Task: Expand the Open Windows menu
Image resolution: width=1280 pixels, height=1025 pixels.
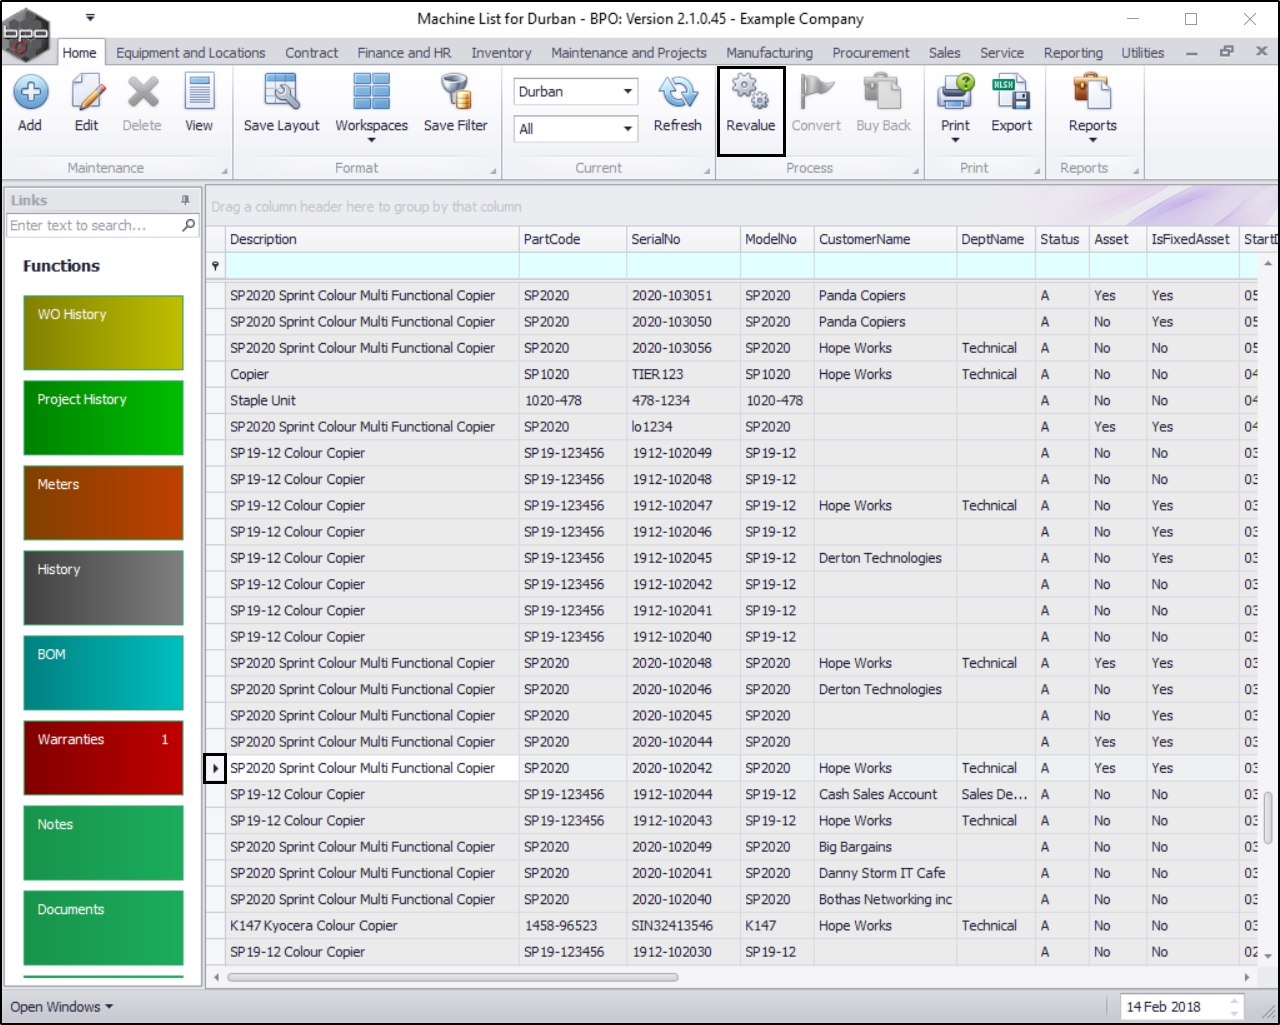Action: [x=61, y=1007]
